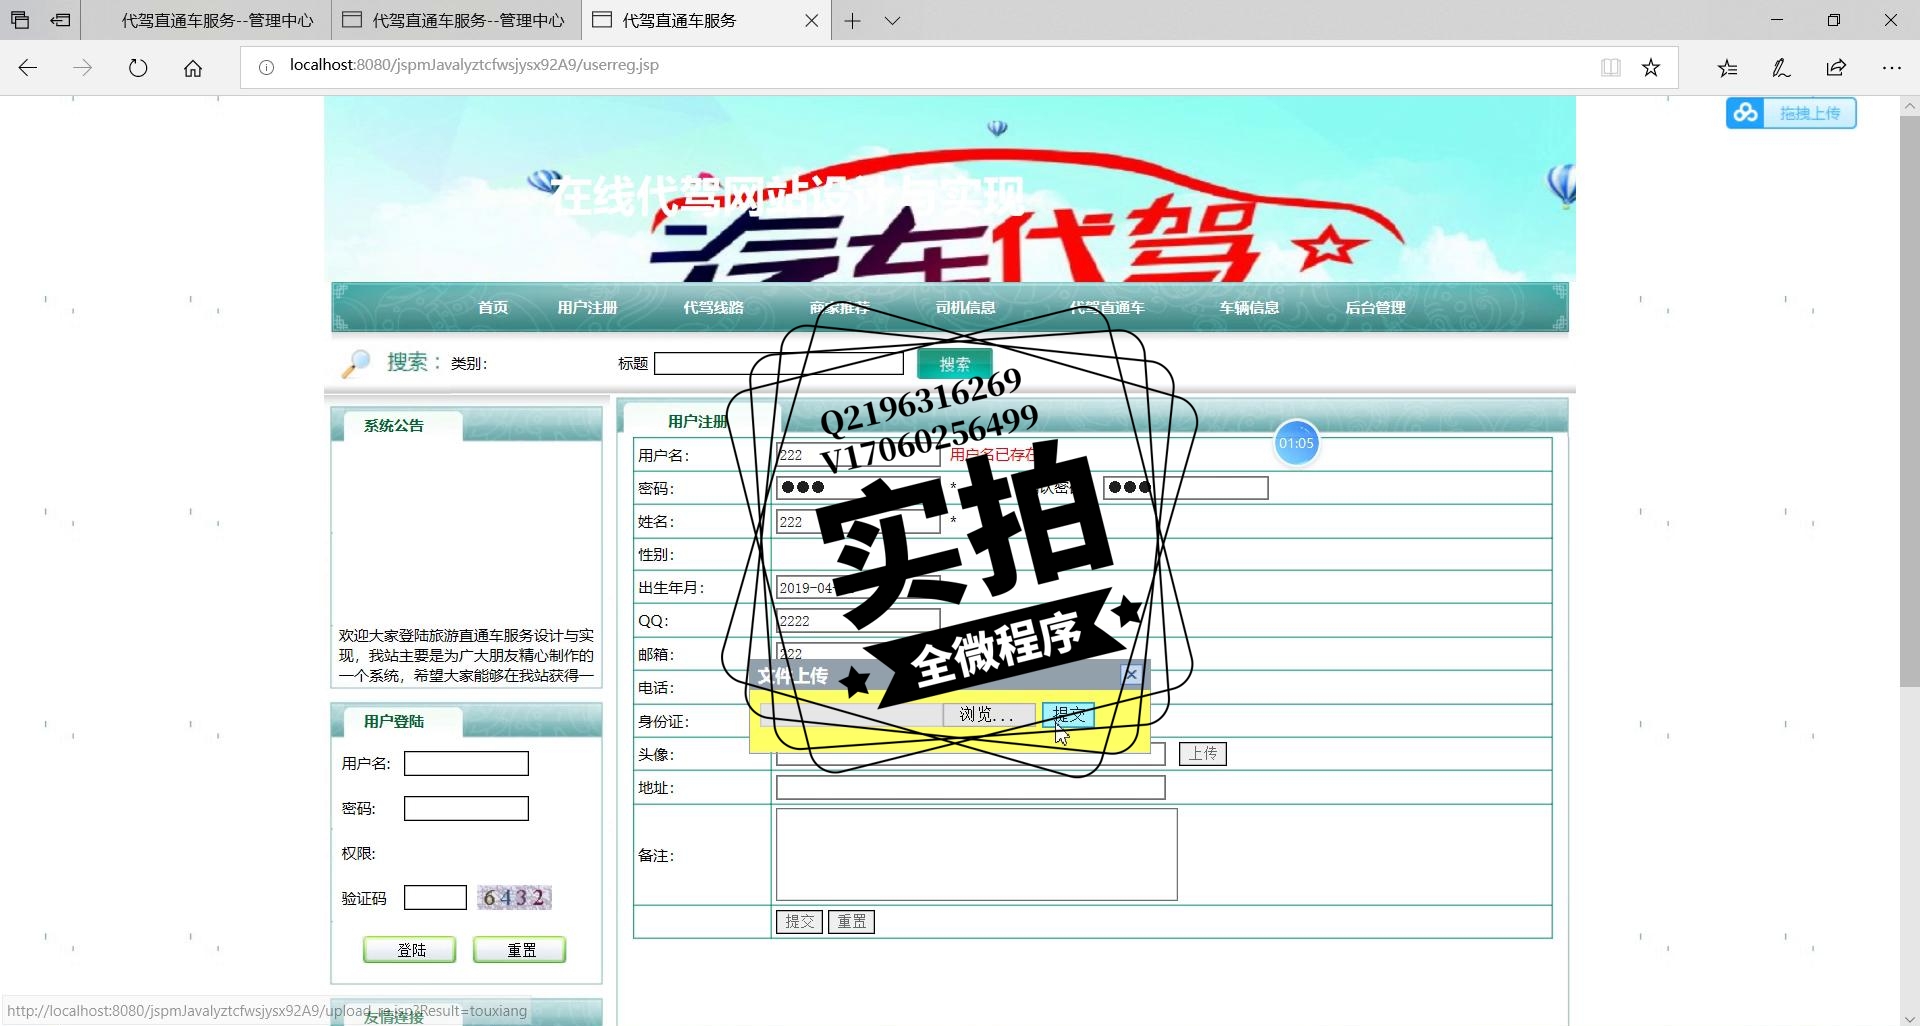The width and height of the screenshot is (1920, 1026).
Task: Open the tabs you've set aside
Action: 20,20
